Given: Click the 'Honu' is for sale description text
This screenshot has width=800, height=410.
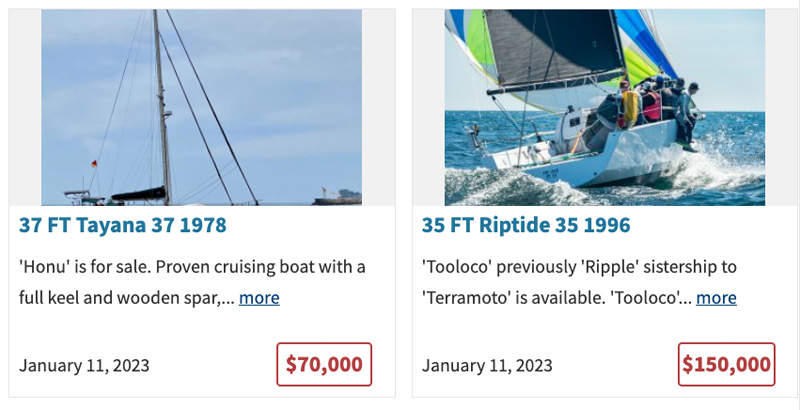Looking at the screenshot, I should tap(192, 267).
